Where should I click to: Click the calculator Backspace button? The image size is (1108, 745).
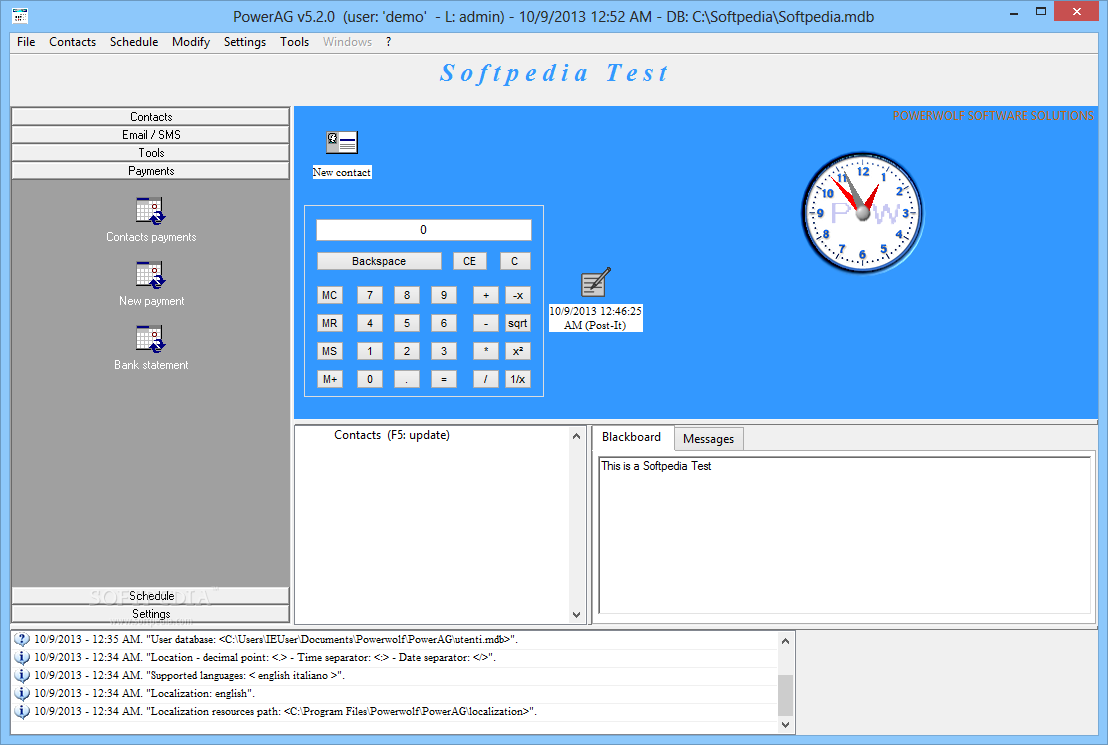pyautogui.click(x=379, y=261)
